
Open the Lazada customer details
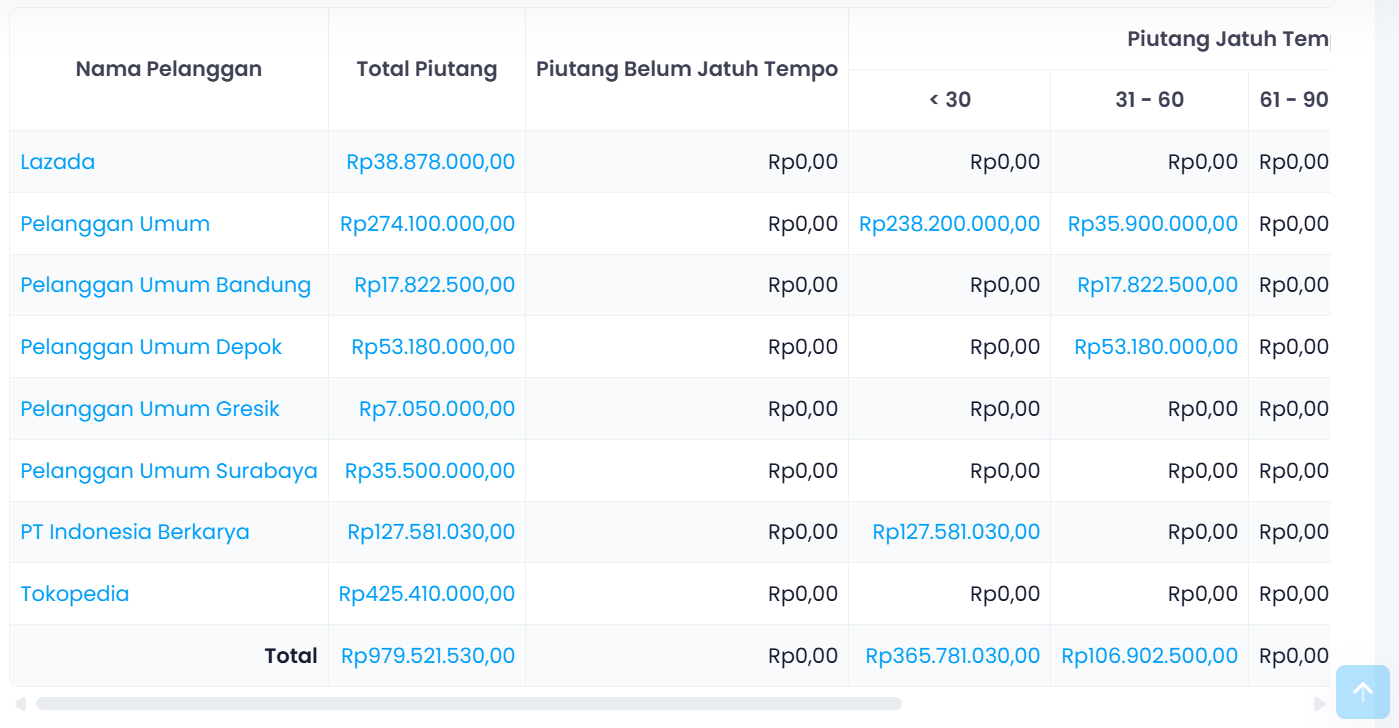pyautogui.click(x=57, y=161)
